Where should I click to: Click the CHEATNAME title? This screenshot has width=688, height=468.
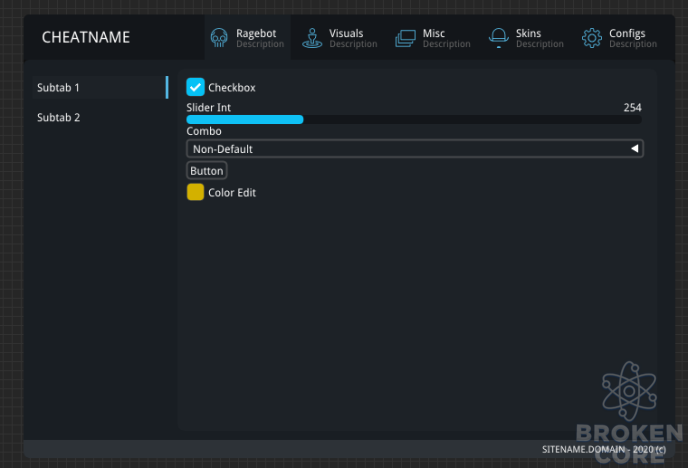point(86,37)
